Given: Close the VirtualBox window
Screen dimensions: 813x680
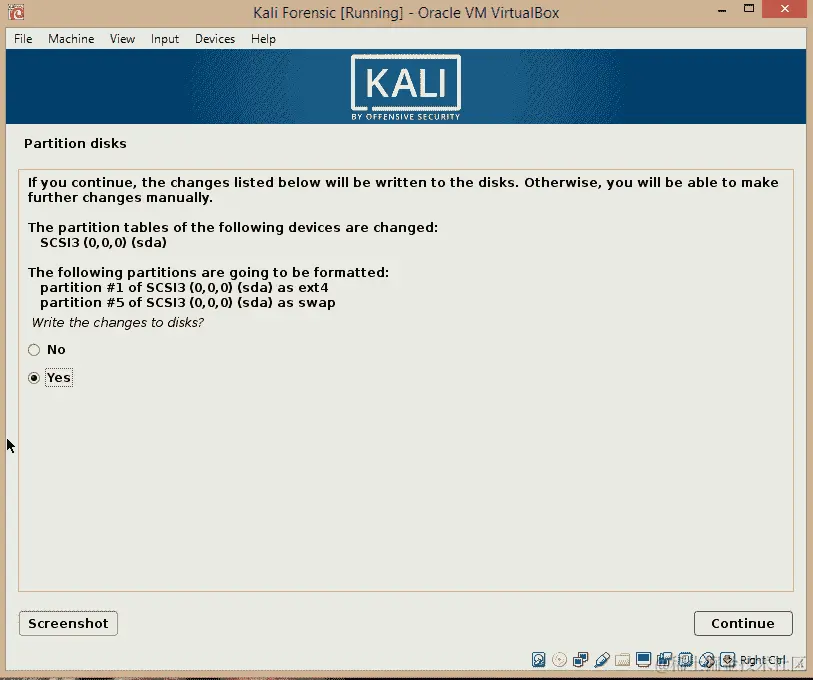Looking at the screenshot, I should click(x=785, y=9).
